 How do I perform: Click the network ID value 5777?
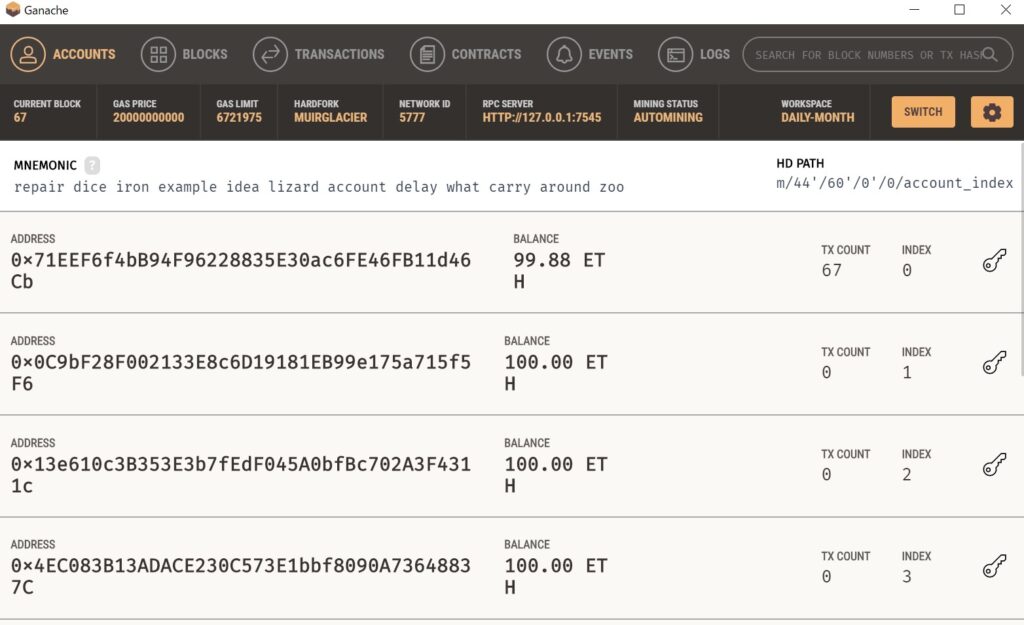(x=412, y=118)
